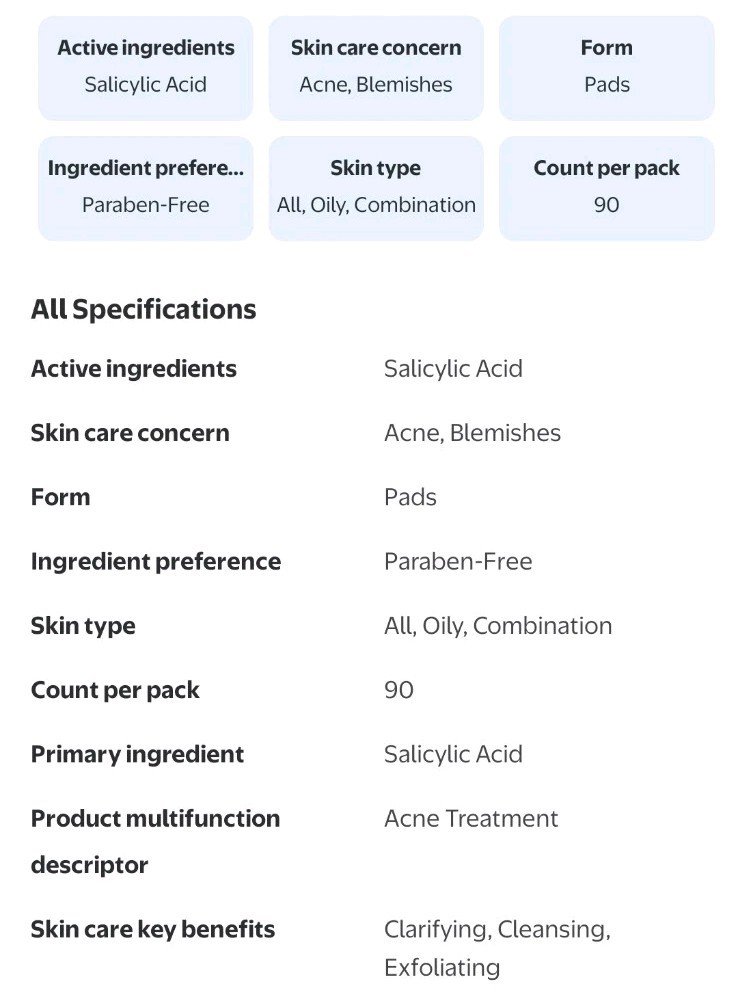Click the Acne Treatment value
The height and width of the screenshot is (997, 738).
coord(471,818)
